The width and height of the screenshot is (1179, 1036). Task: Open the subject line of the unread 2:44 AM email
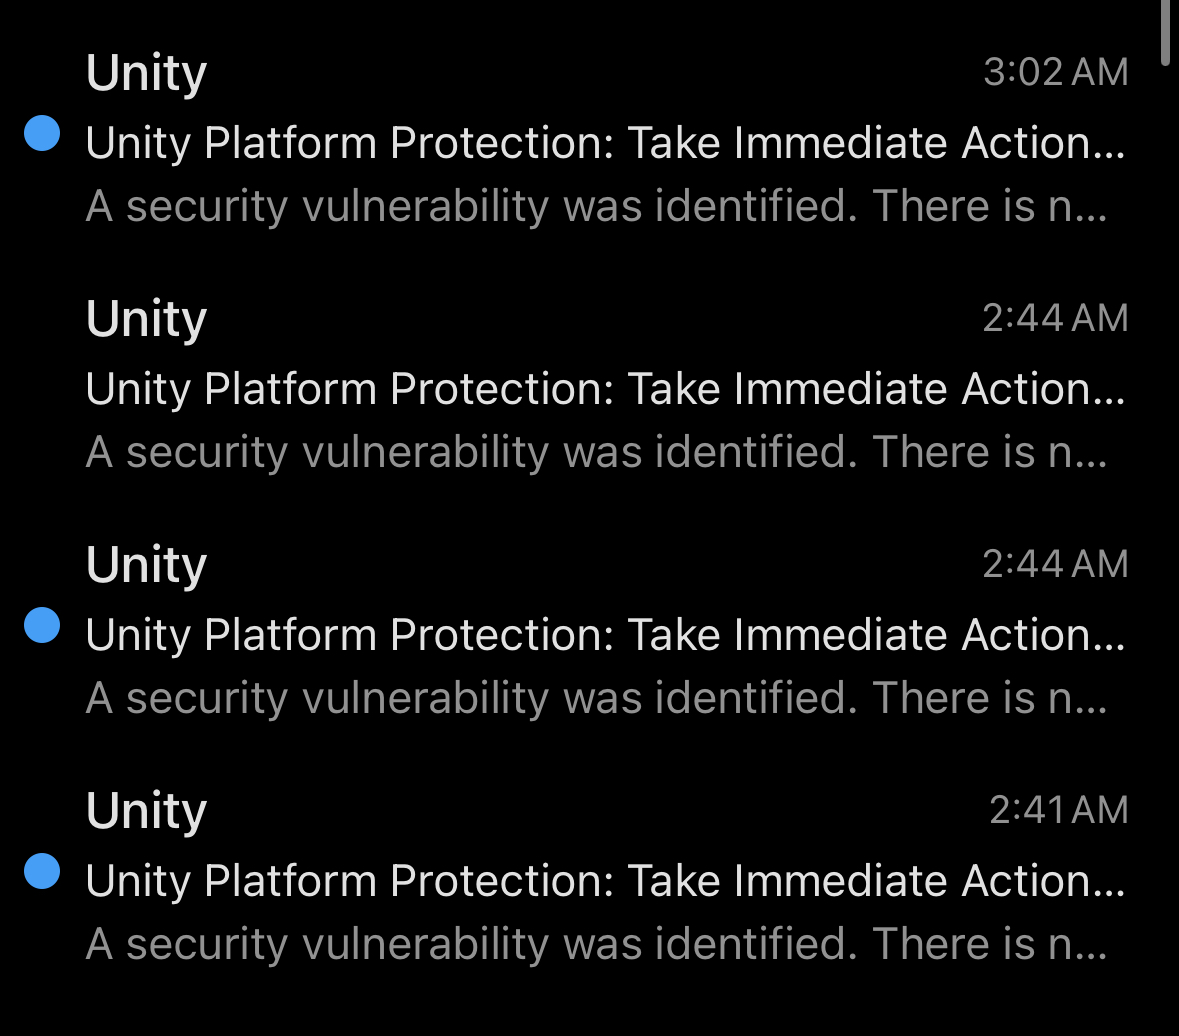pos(605,635)
